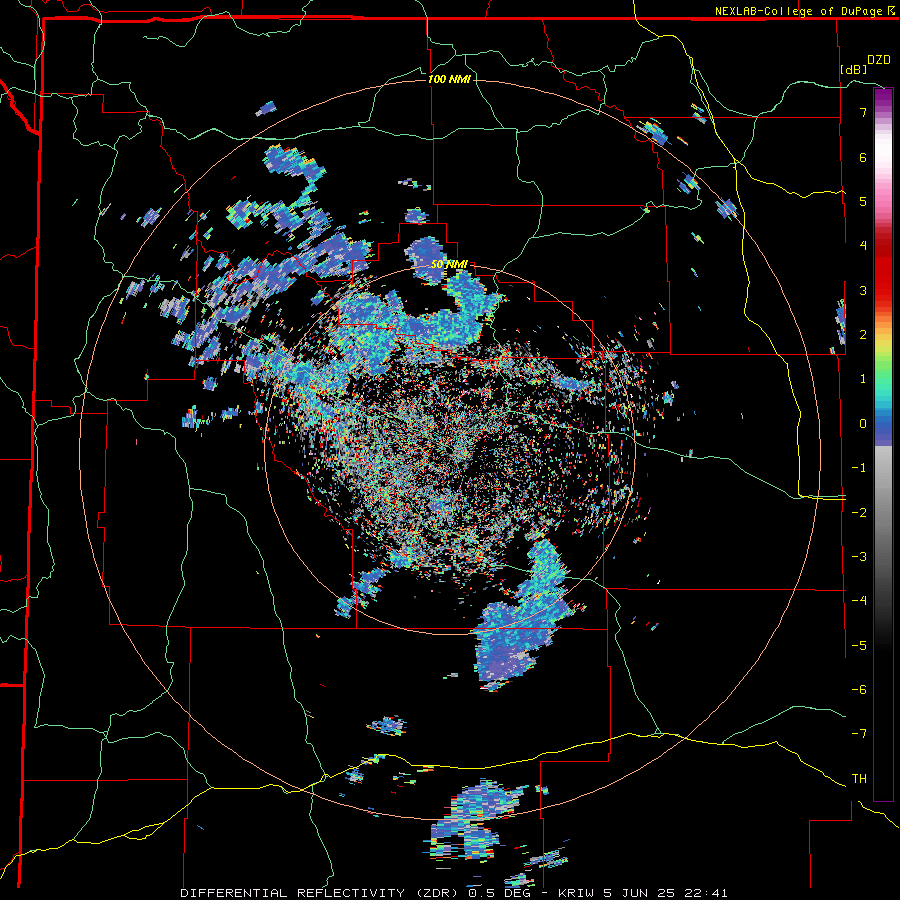
Task: Click the -6 dB value on color scale
Action: [x=859, y=689]
